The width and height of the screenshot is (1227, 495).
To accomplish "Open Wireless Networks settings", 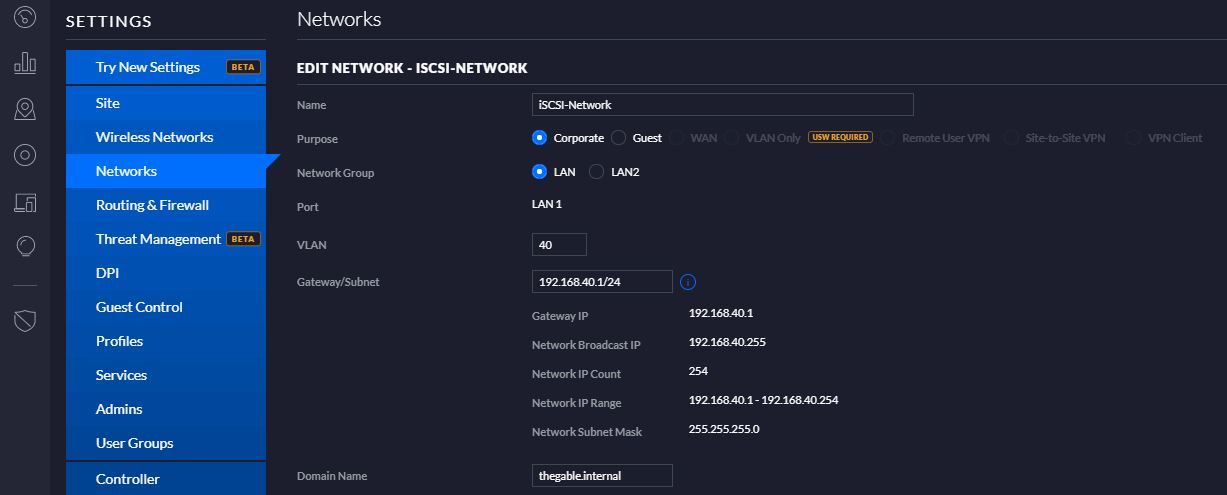I will (166, 137).
